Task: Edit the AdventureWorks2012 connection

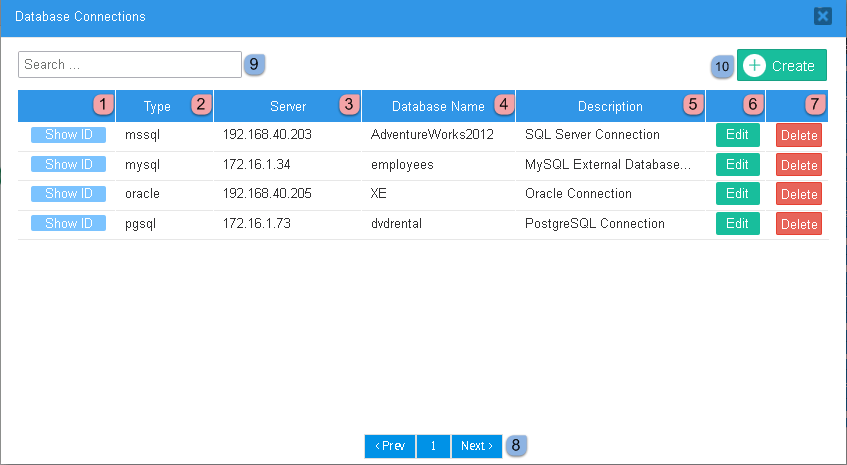Action: click(x=736, y=135)
